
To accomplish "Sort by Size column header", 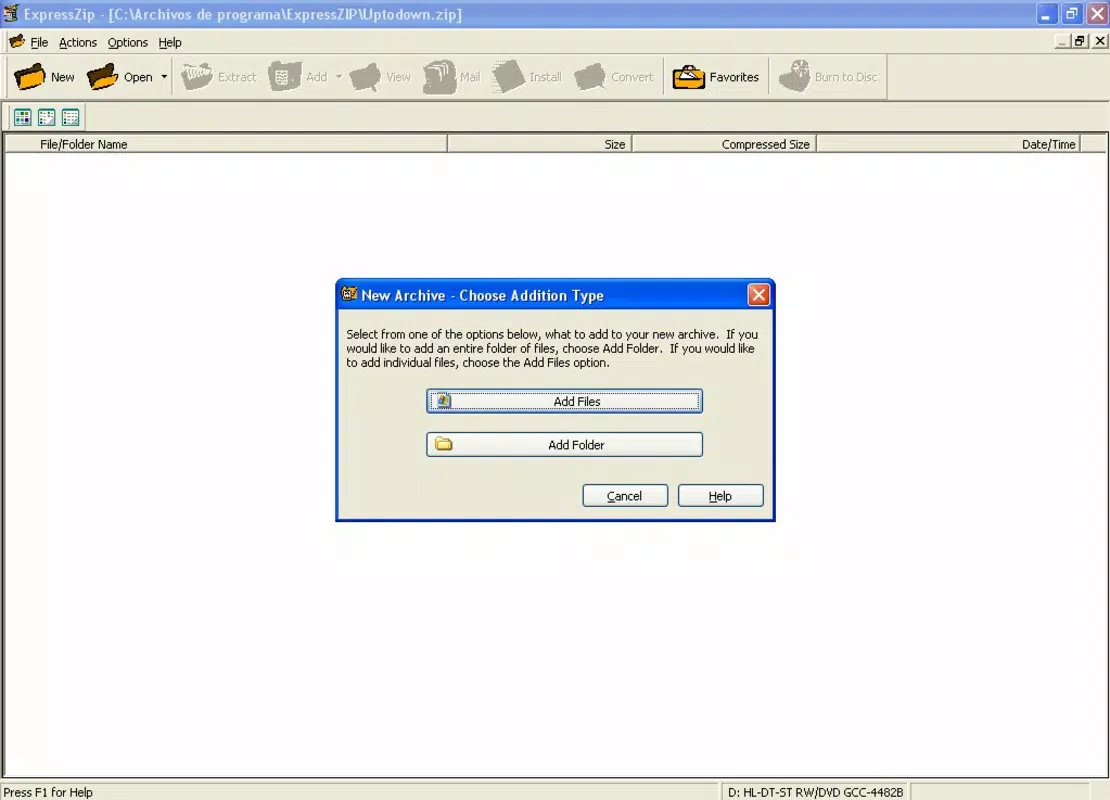I will pos(540,144).
